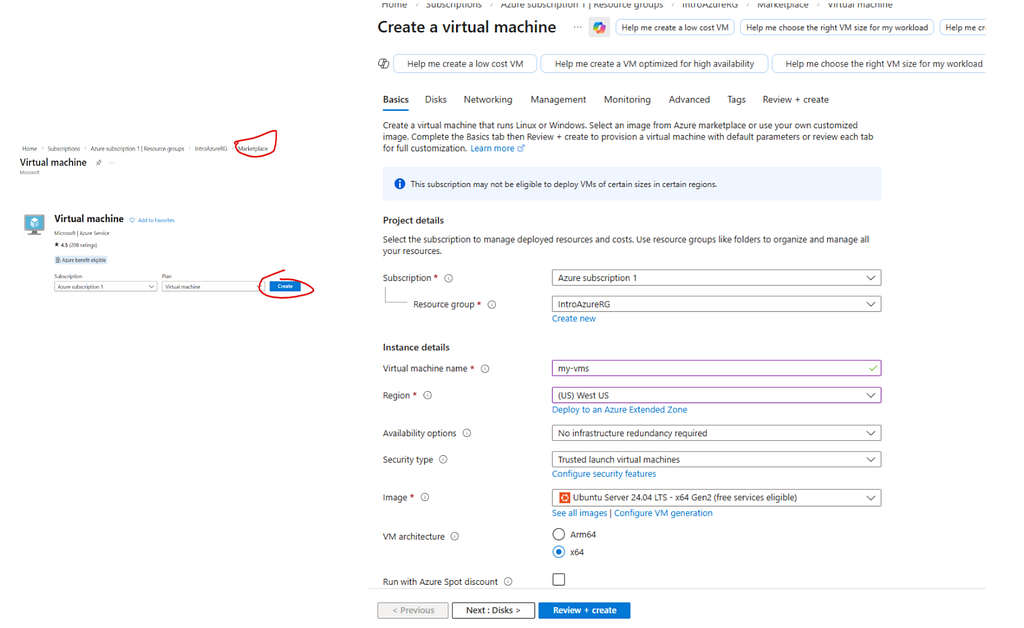Image resolution: width=1024 pixels, height=628 pixels.
Task: Click the < Previous button
Action: tap(413, 610)
